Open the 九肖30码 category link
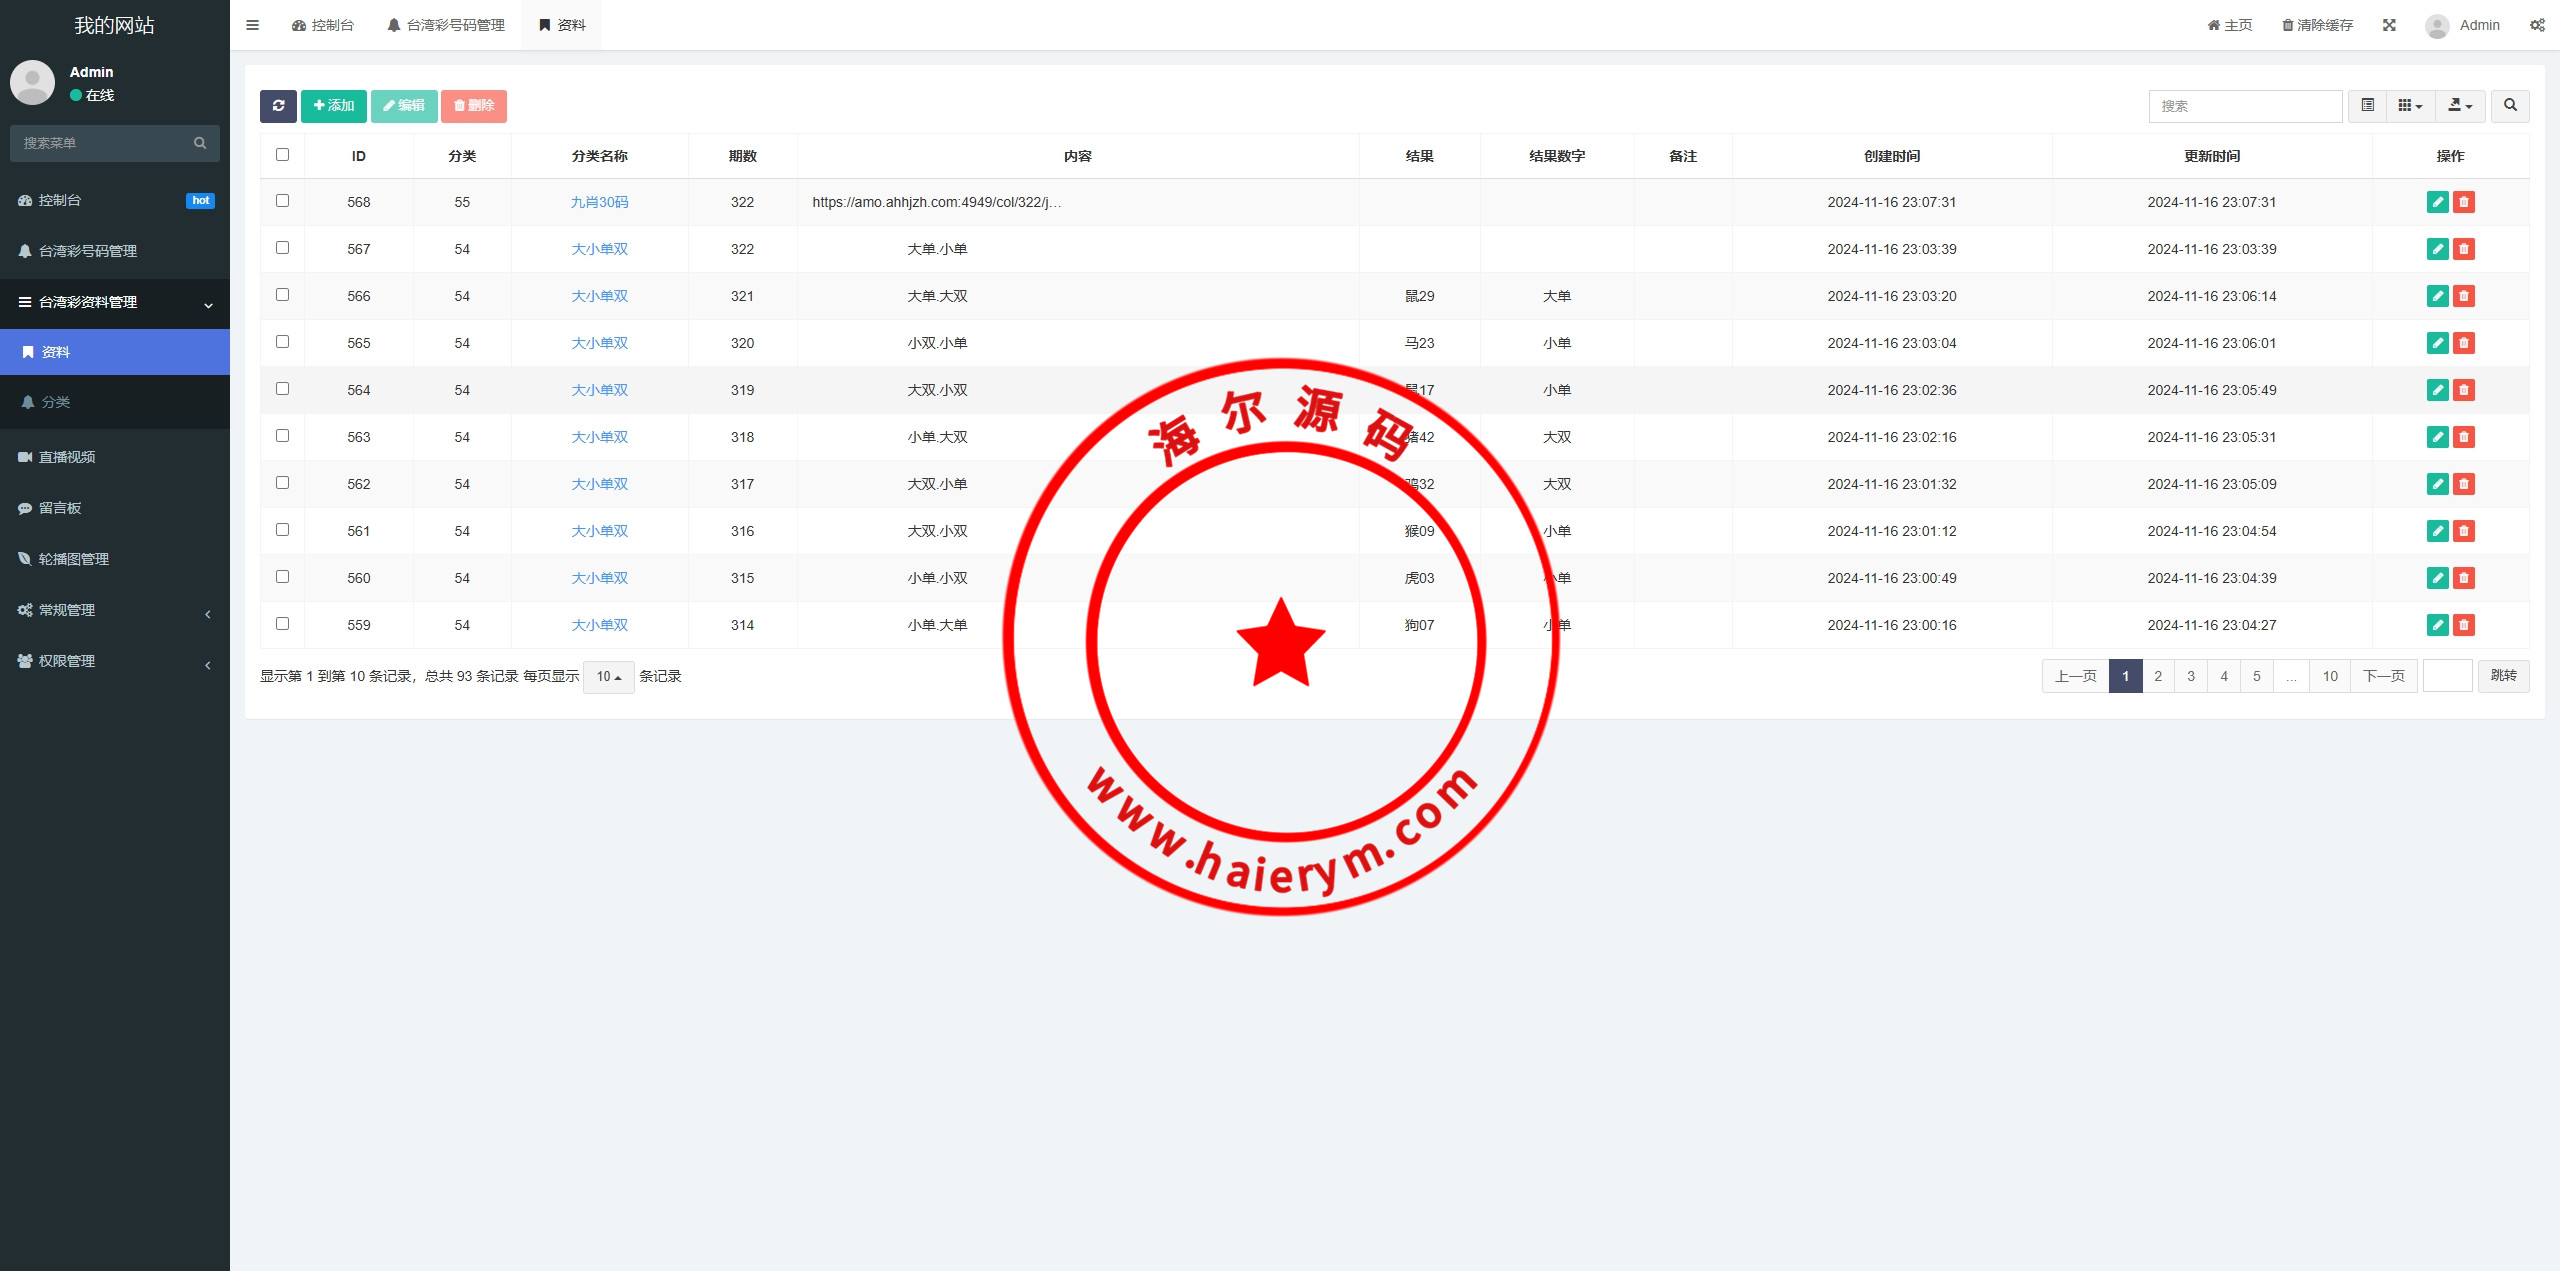The height and width of the screenshot is (1271, 2560). 599,202
